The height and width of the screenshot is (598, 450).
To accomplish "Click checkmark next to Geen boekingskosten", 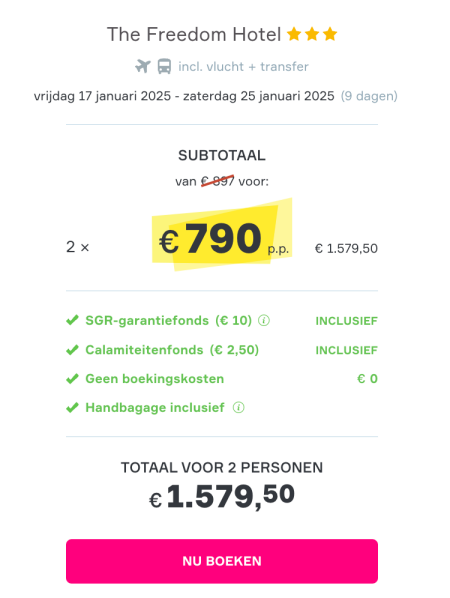I will [x=72, y=379].
